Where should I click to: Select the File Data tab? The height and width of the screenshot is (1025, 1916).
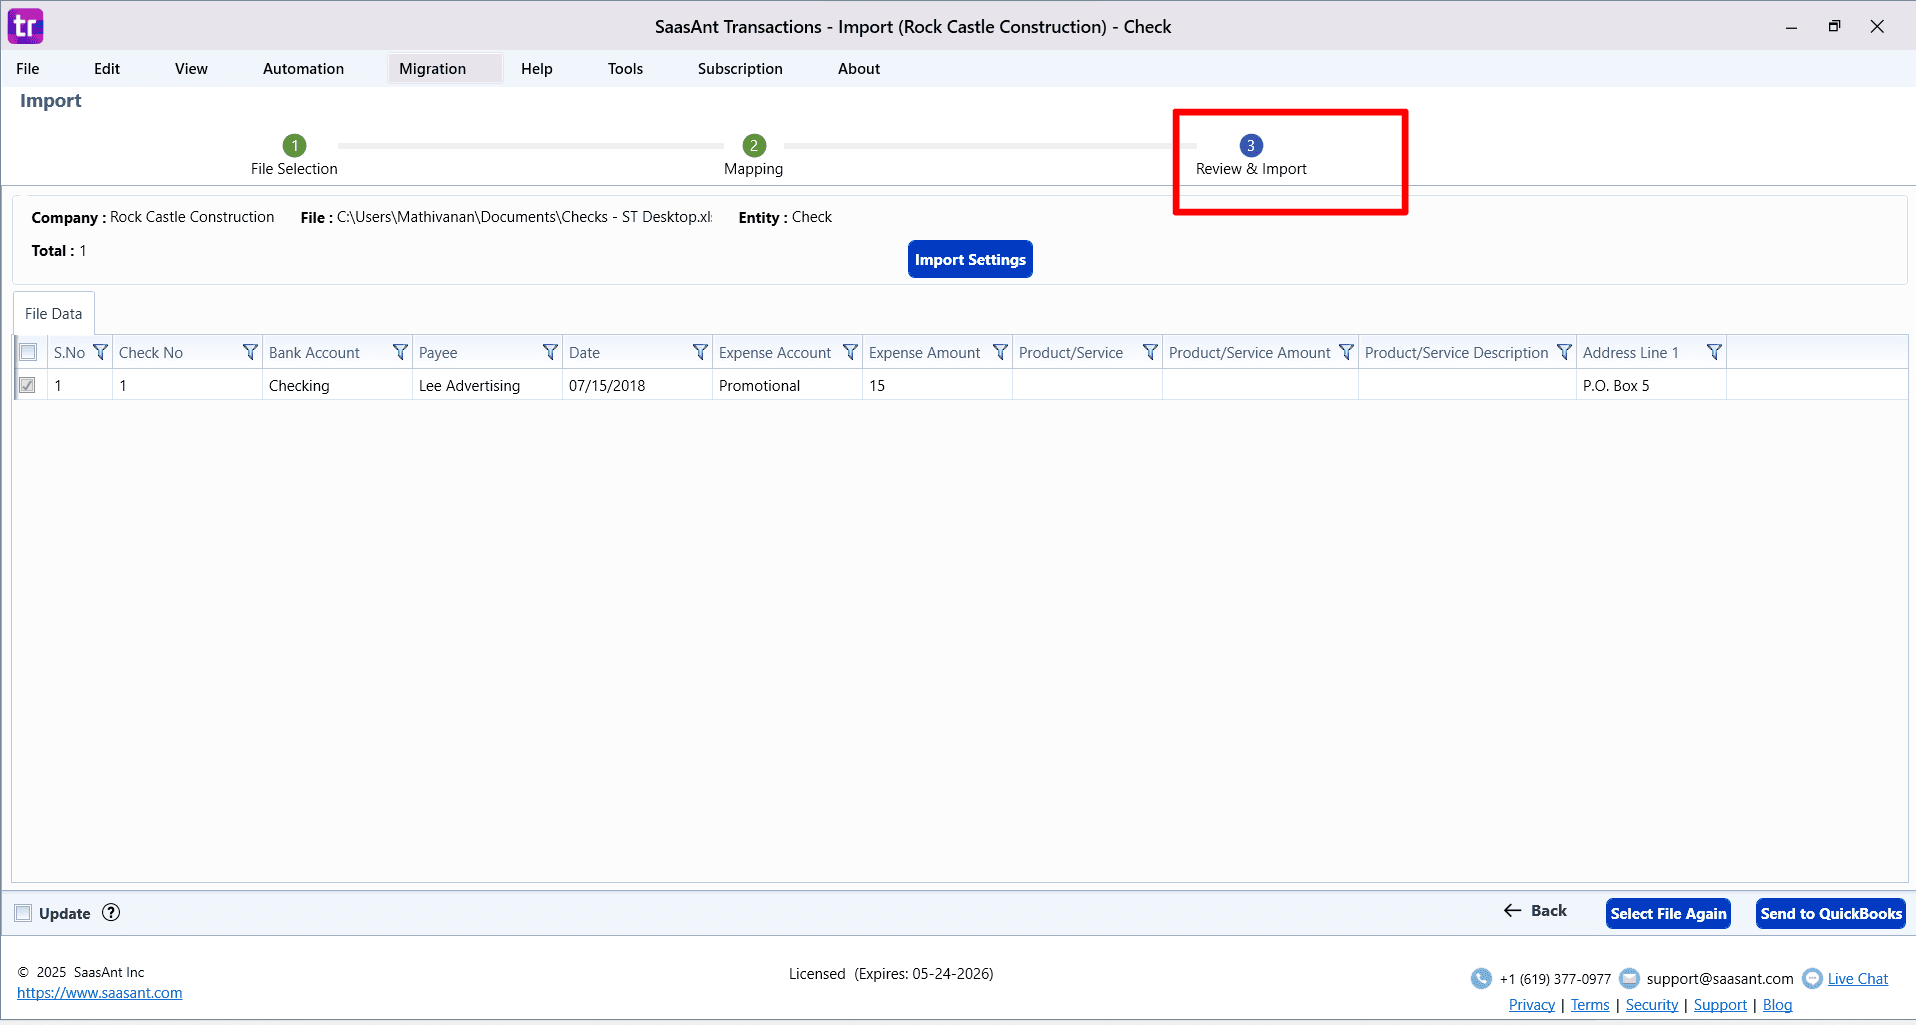tap(54, 314)
